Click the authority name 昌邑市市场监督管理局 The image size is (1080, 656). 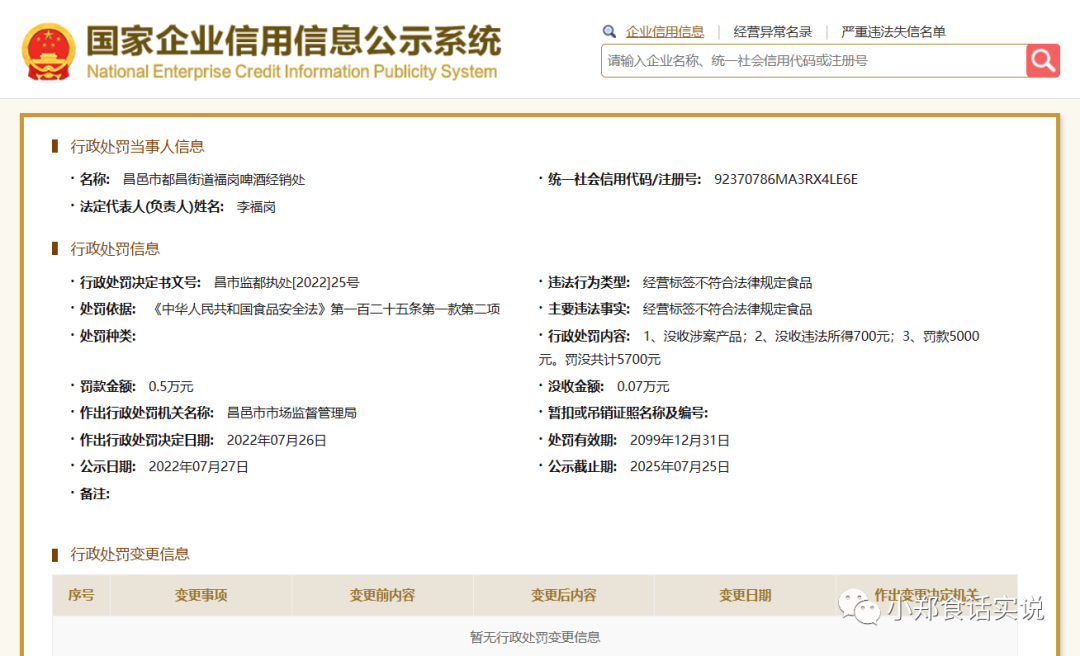pyautogui.click(x=291, y=413)
